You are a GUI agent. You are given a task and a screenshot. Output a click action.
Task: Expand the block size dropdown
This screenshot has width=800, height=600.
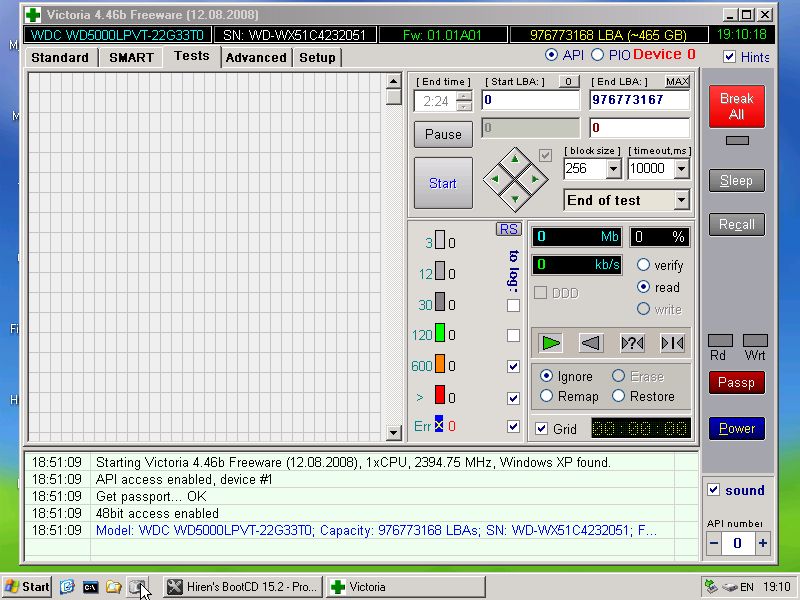[x=613, y=169]
